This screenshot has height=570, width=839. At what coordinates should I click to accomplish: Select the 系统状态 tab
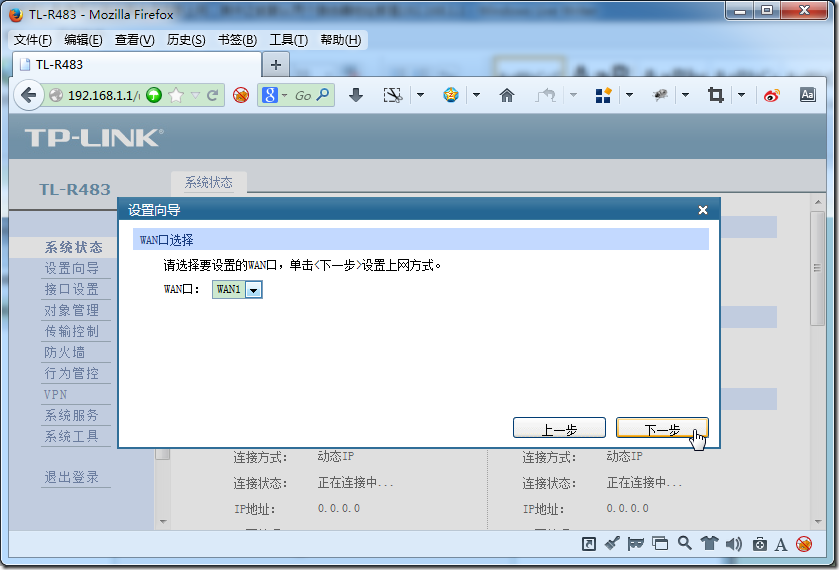[x=209, y=183]
